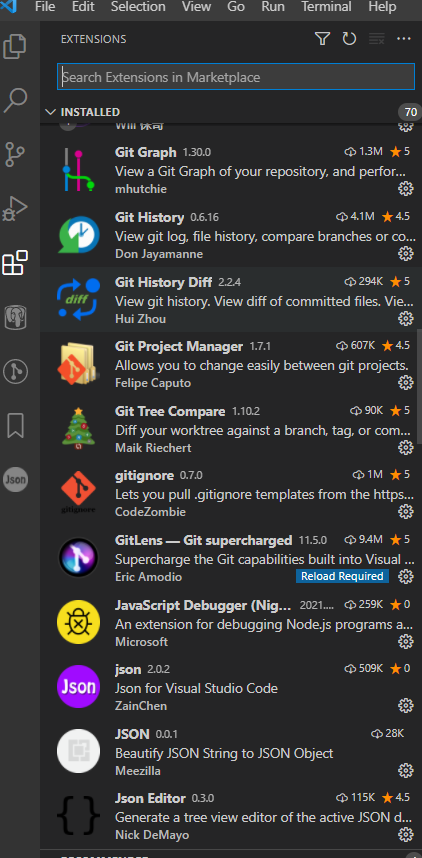The image size is (422, 858).
Task: Select the Git Graph extension entry
Action: tap(231, 170)
